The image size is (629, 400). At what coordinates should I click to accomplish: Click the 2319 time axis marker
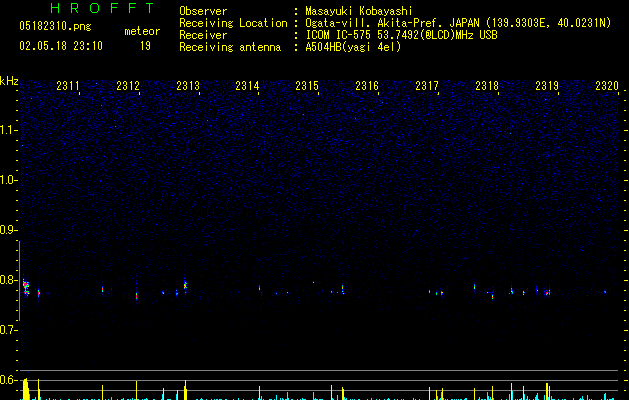(547, 86)
